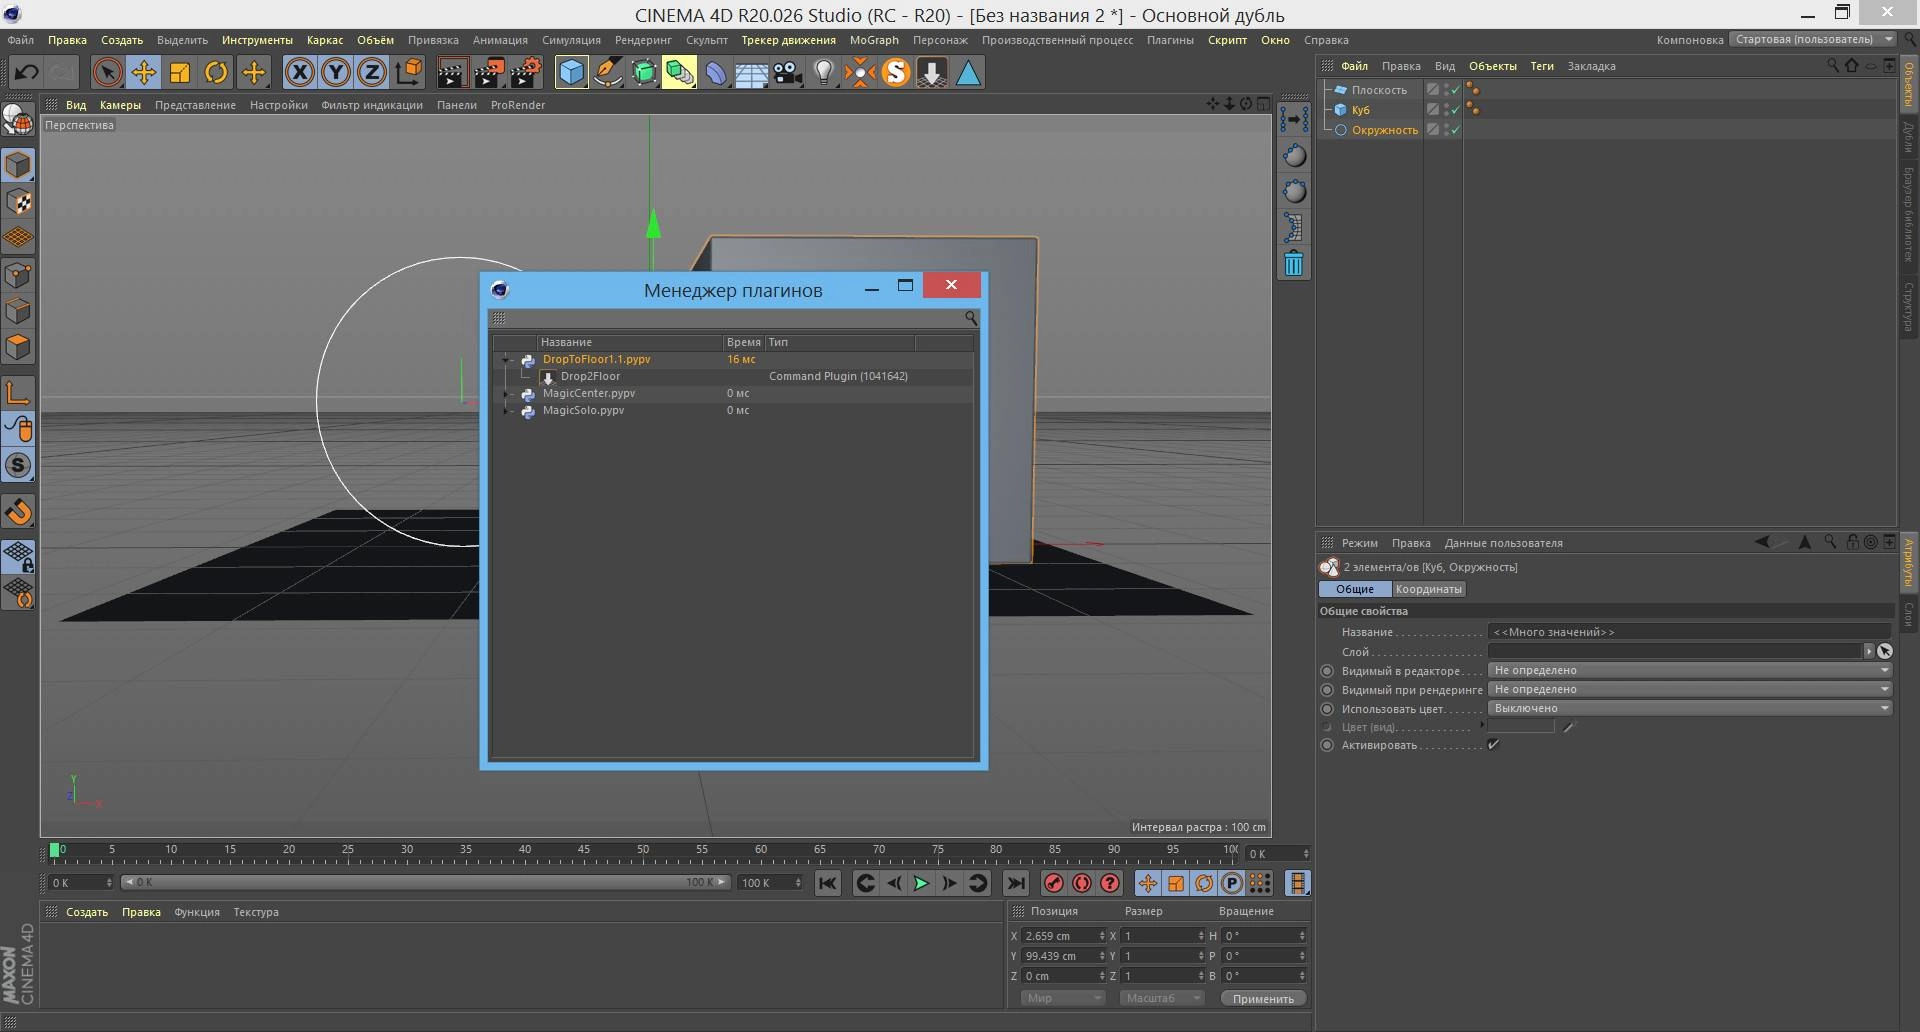The image size is (1920, 1032).
Task: Click search icon in plugin manager
Action: click(970, 318)
